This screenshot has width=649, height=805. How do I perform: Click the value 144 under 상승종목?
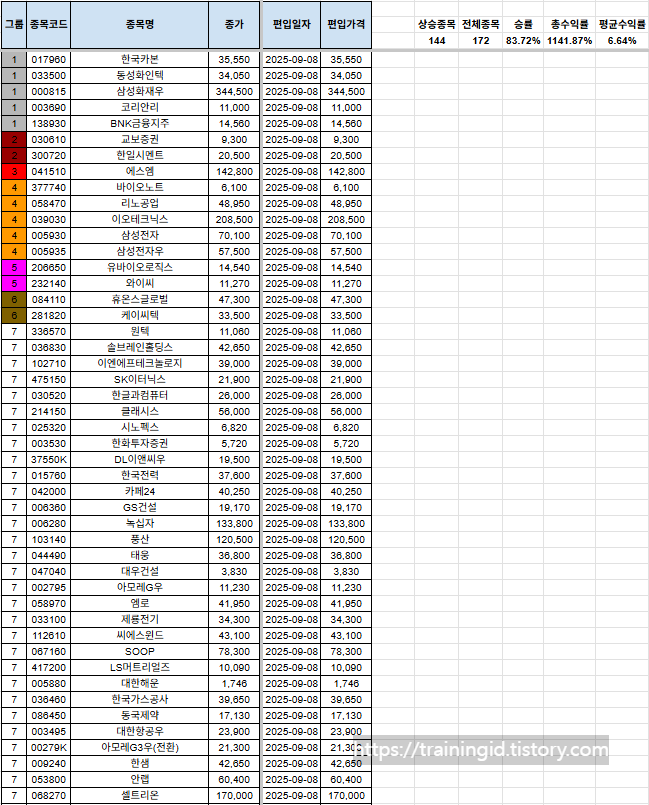click(x=436, y=41)
